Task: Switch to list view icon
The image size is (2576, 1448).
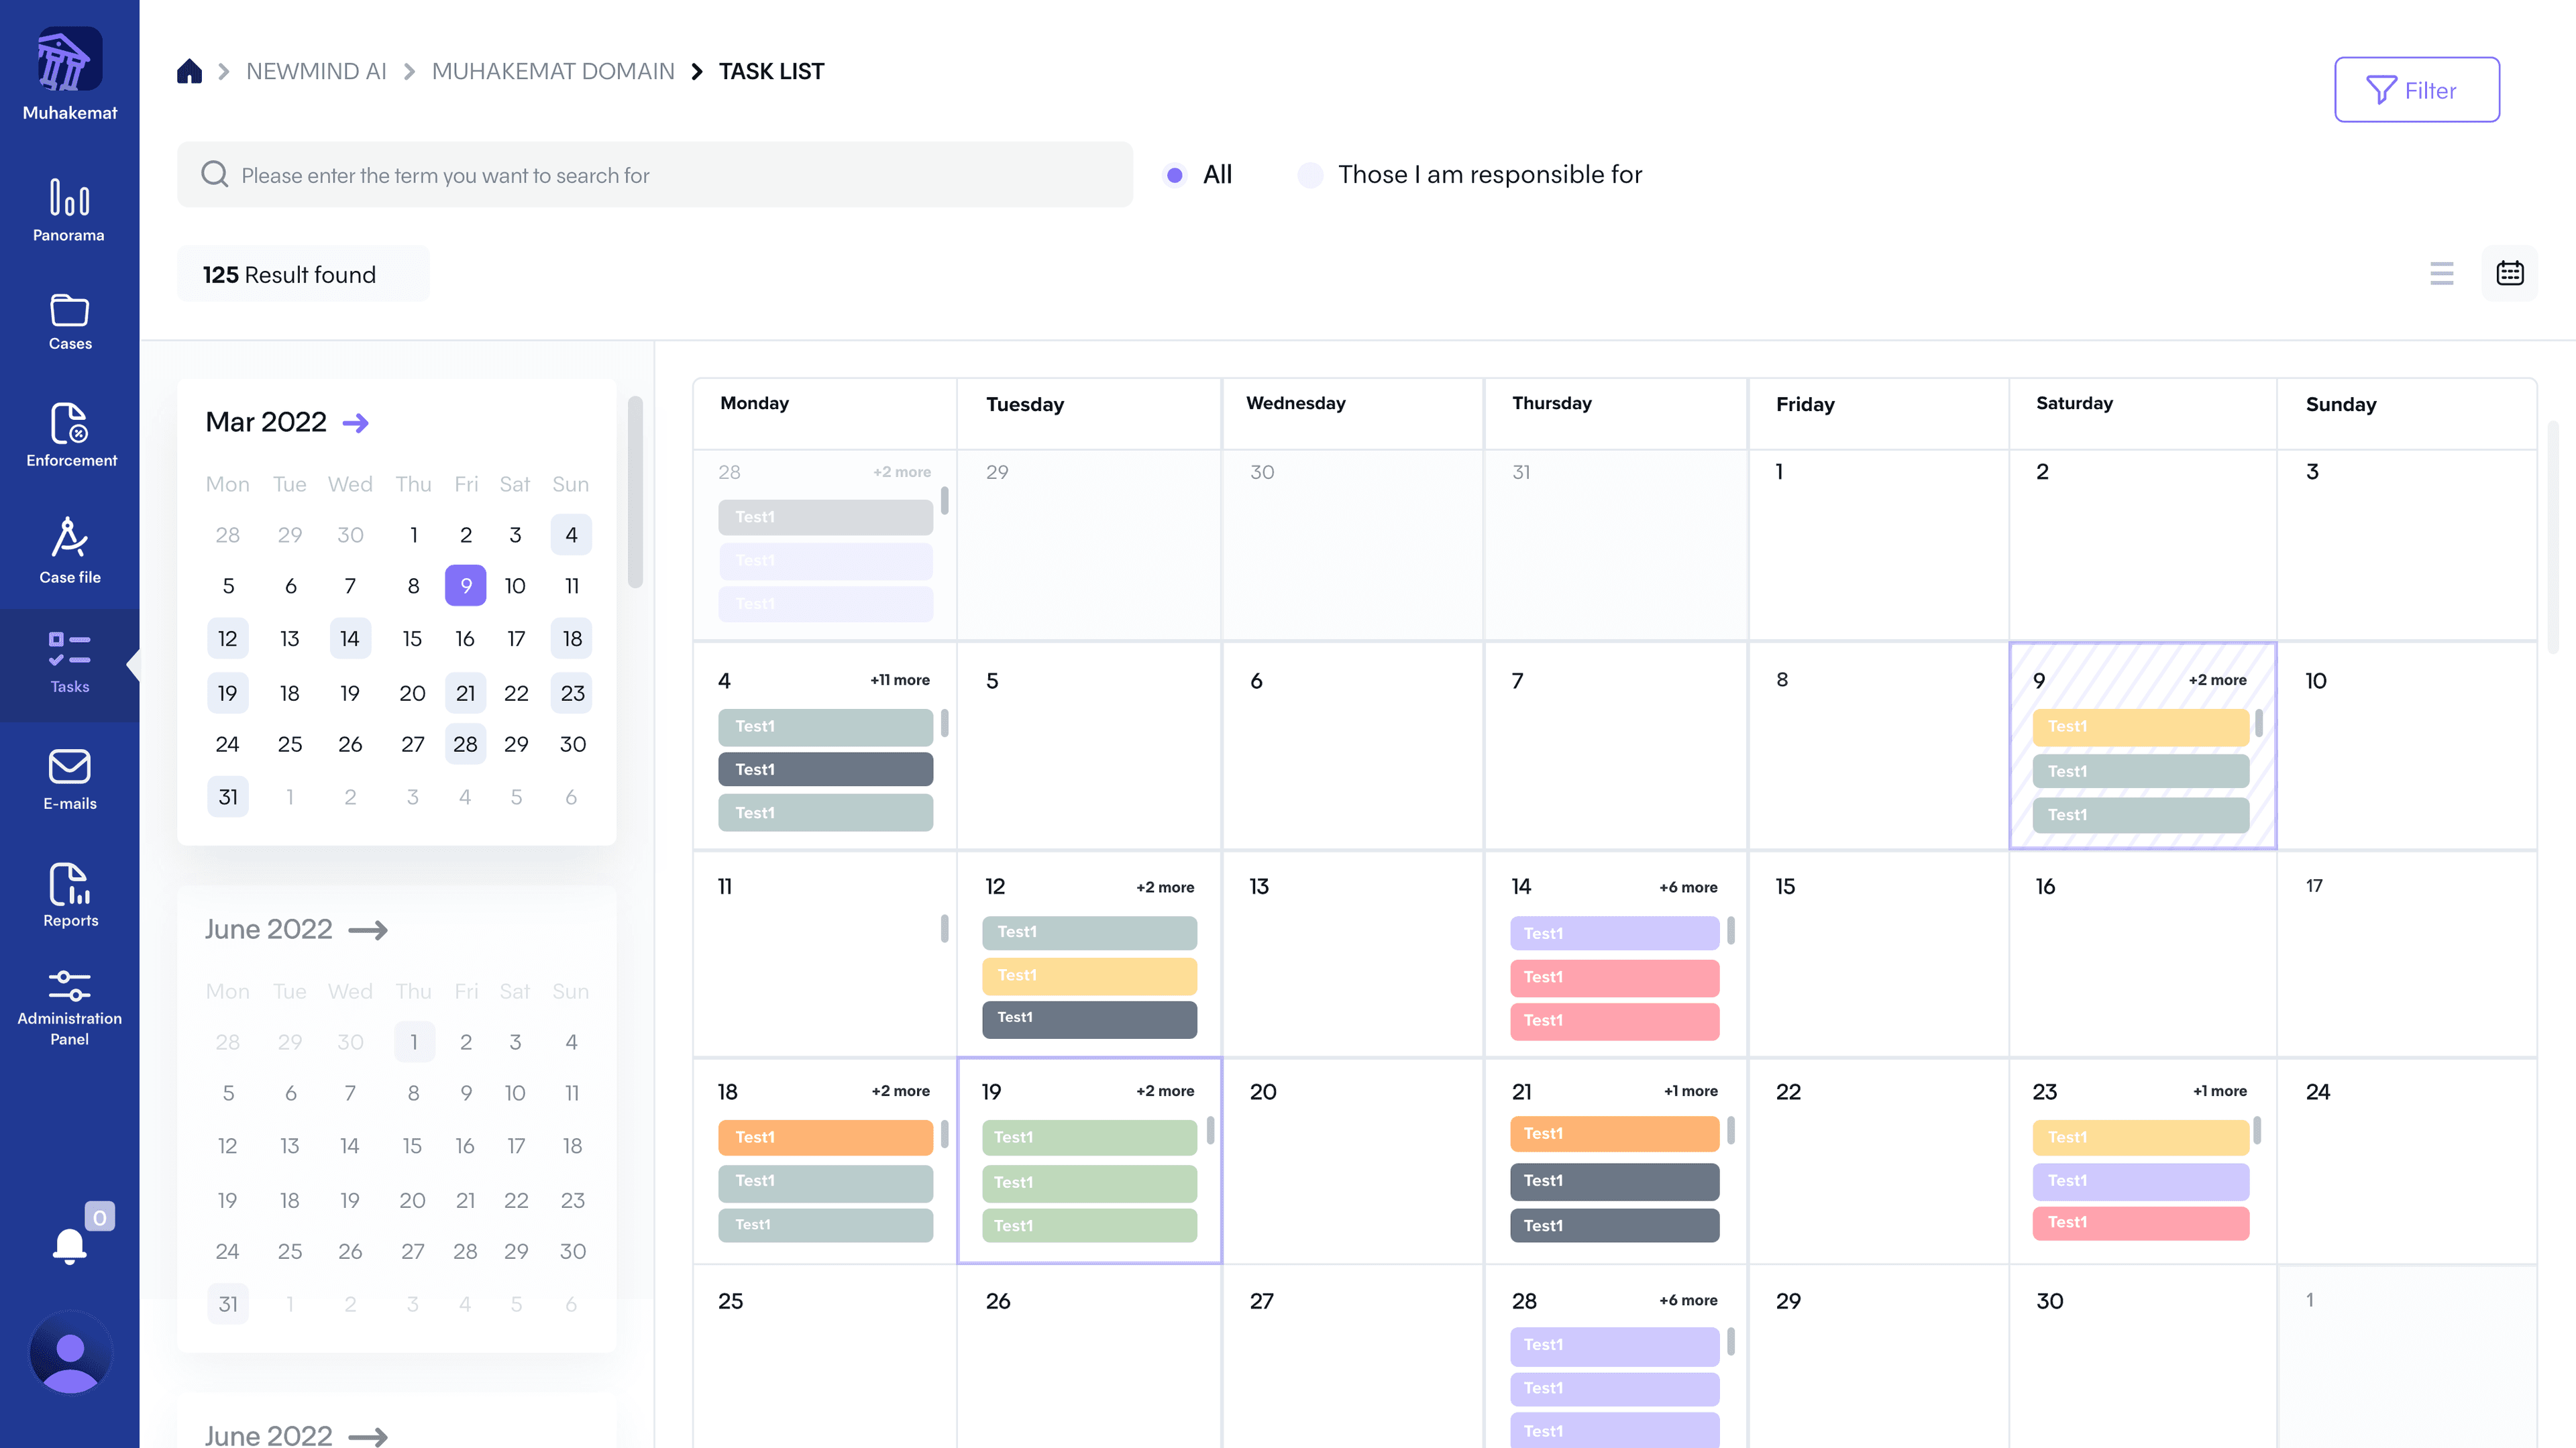Action: tap(2441, 274)
